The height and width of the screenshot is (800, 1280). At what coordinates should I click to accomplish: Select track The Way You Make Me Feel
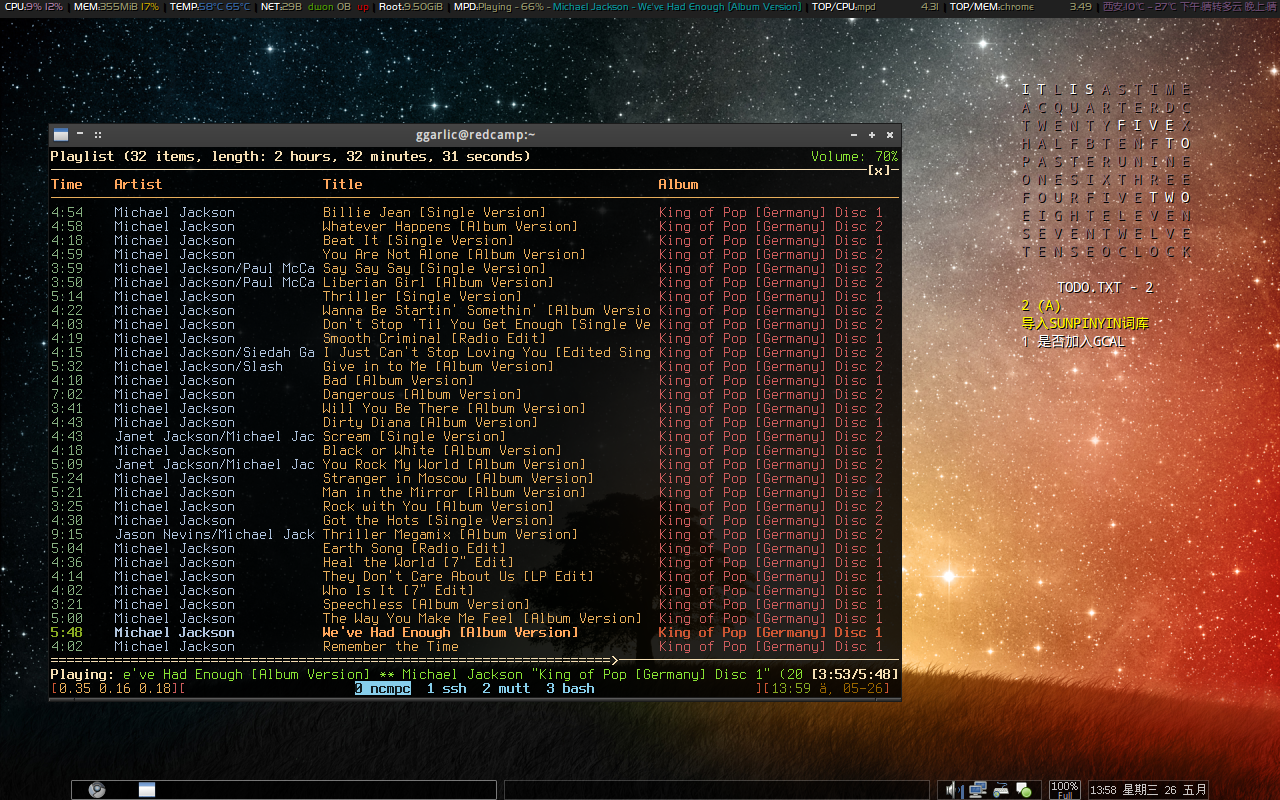482,618
